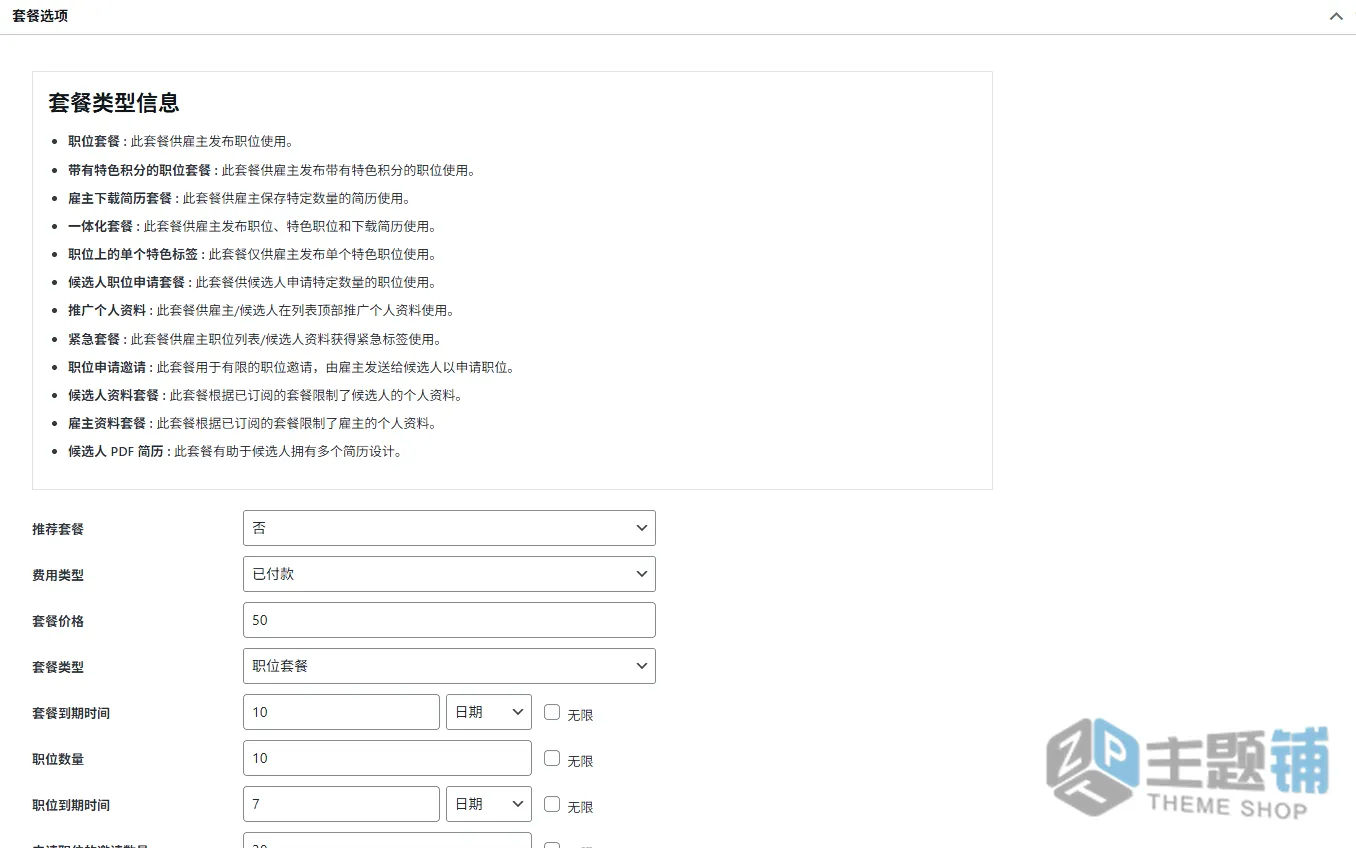Click the 套餐价格 field label
This screenshot has width=1356, height=848.
click(58, 621)
